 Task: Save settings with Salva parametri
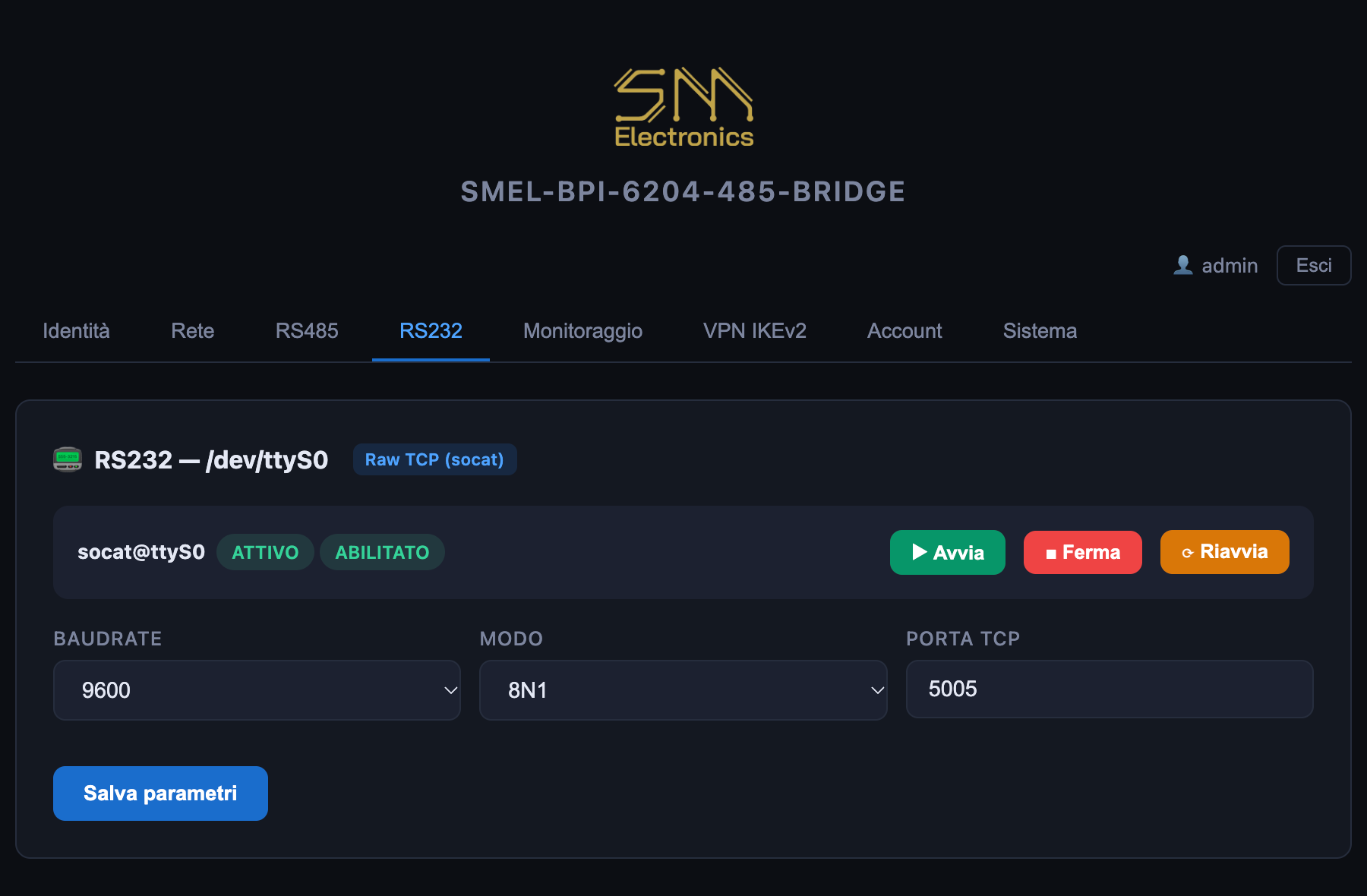pos(160,793)
